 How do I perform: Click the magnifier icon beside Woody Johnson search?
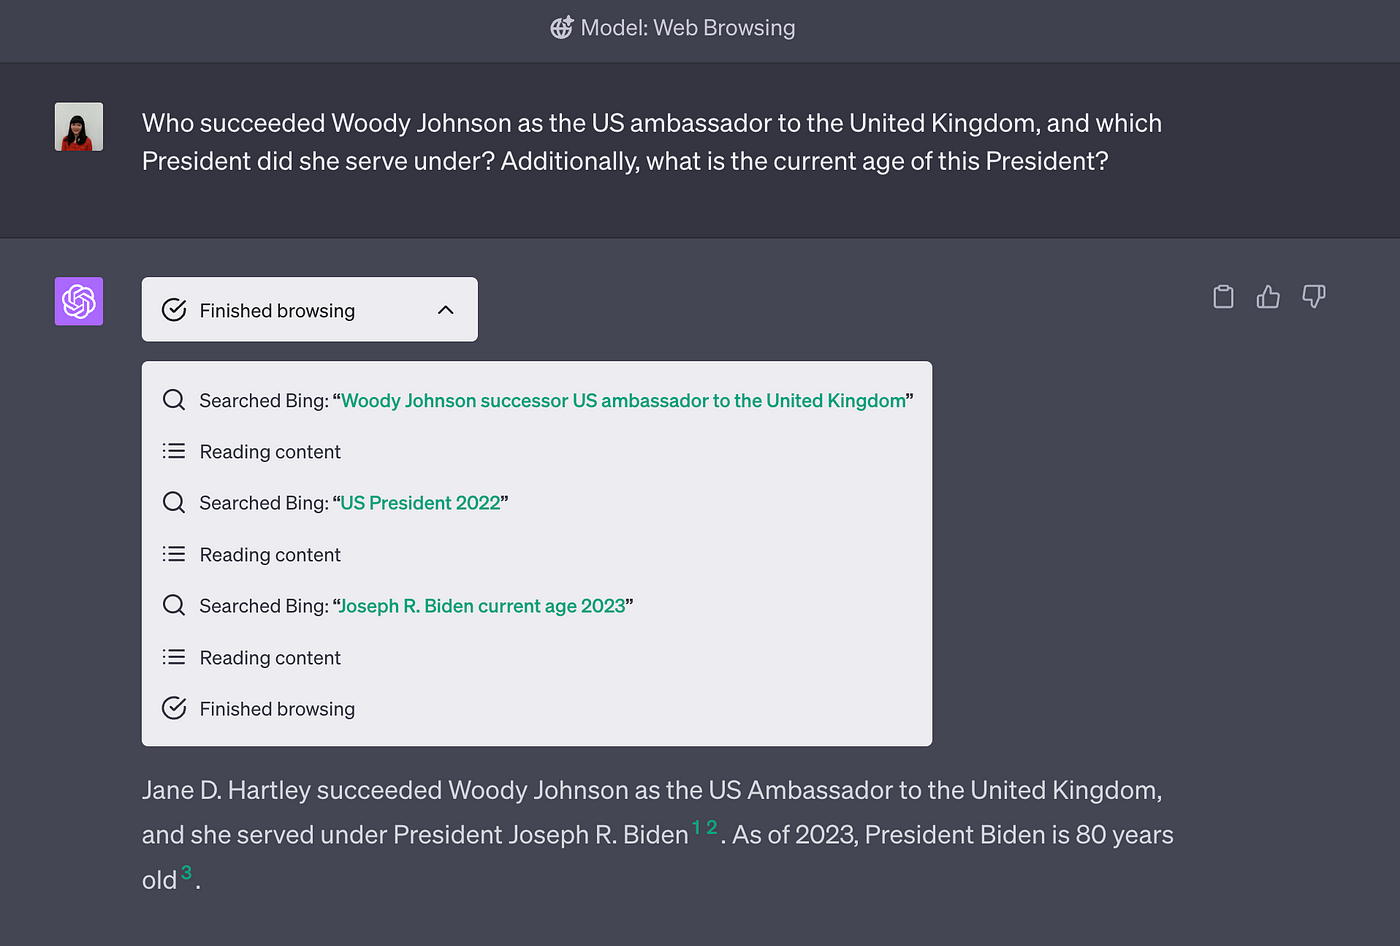174,400
